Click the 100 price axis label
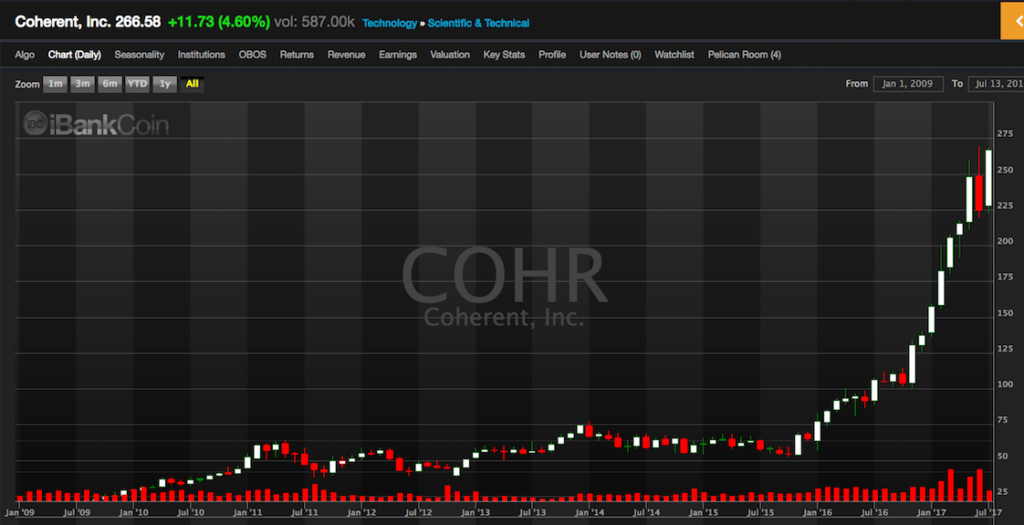Viewport: 1024px width, 525px height. click(1004, 385)
